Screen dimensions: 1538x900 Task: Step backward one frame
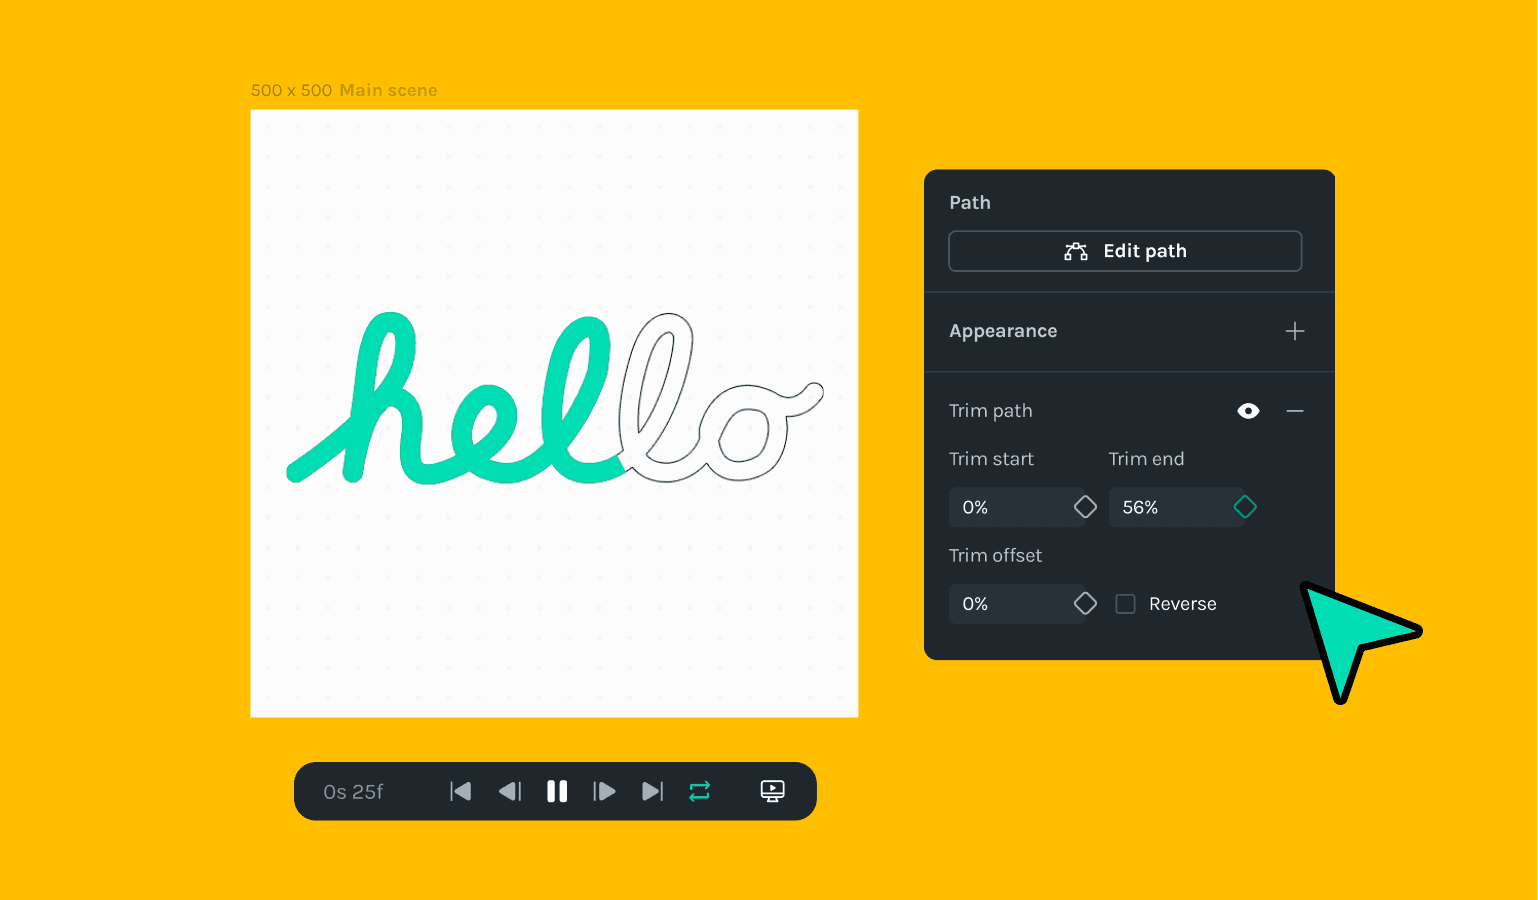(x=509, y=791)
